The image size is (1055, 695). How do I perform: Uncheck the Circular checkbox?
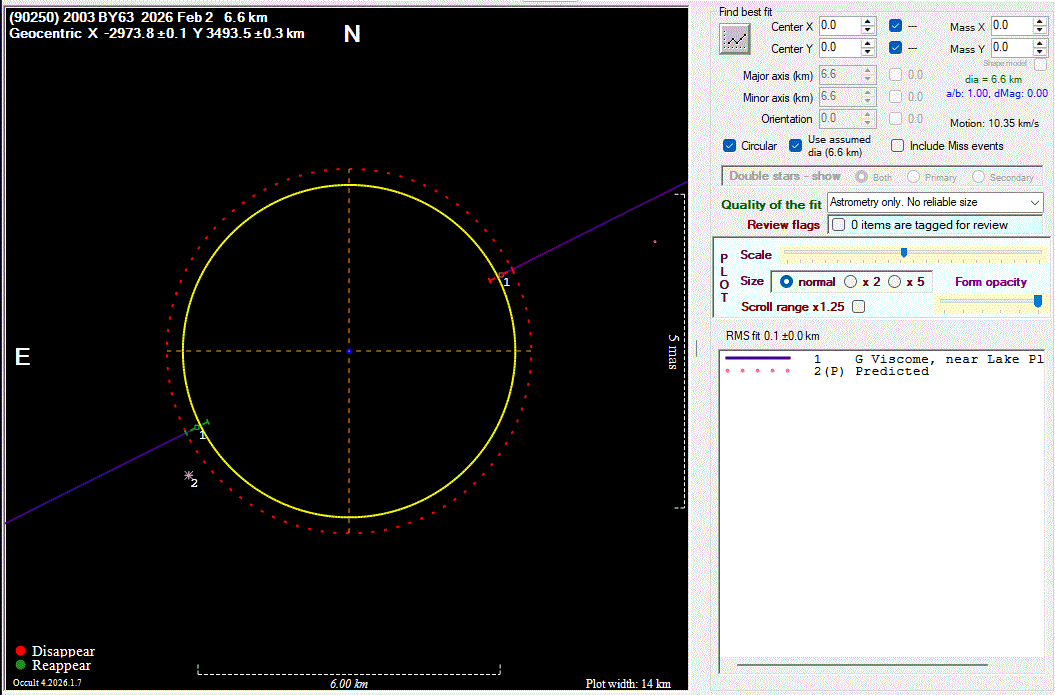[729, 146]
